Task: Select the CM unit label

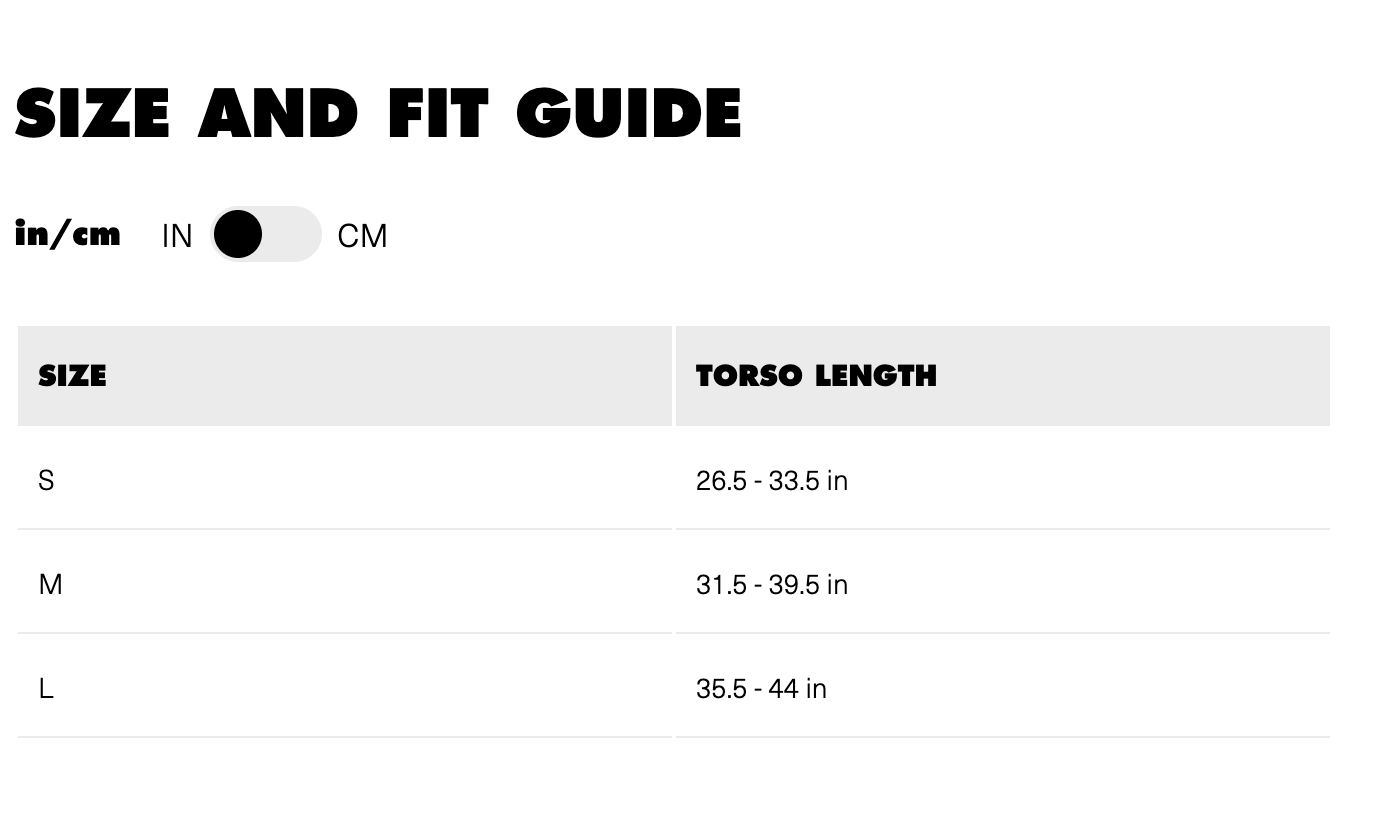Action: (x=362, y=236)
